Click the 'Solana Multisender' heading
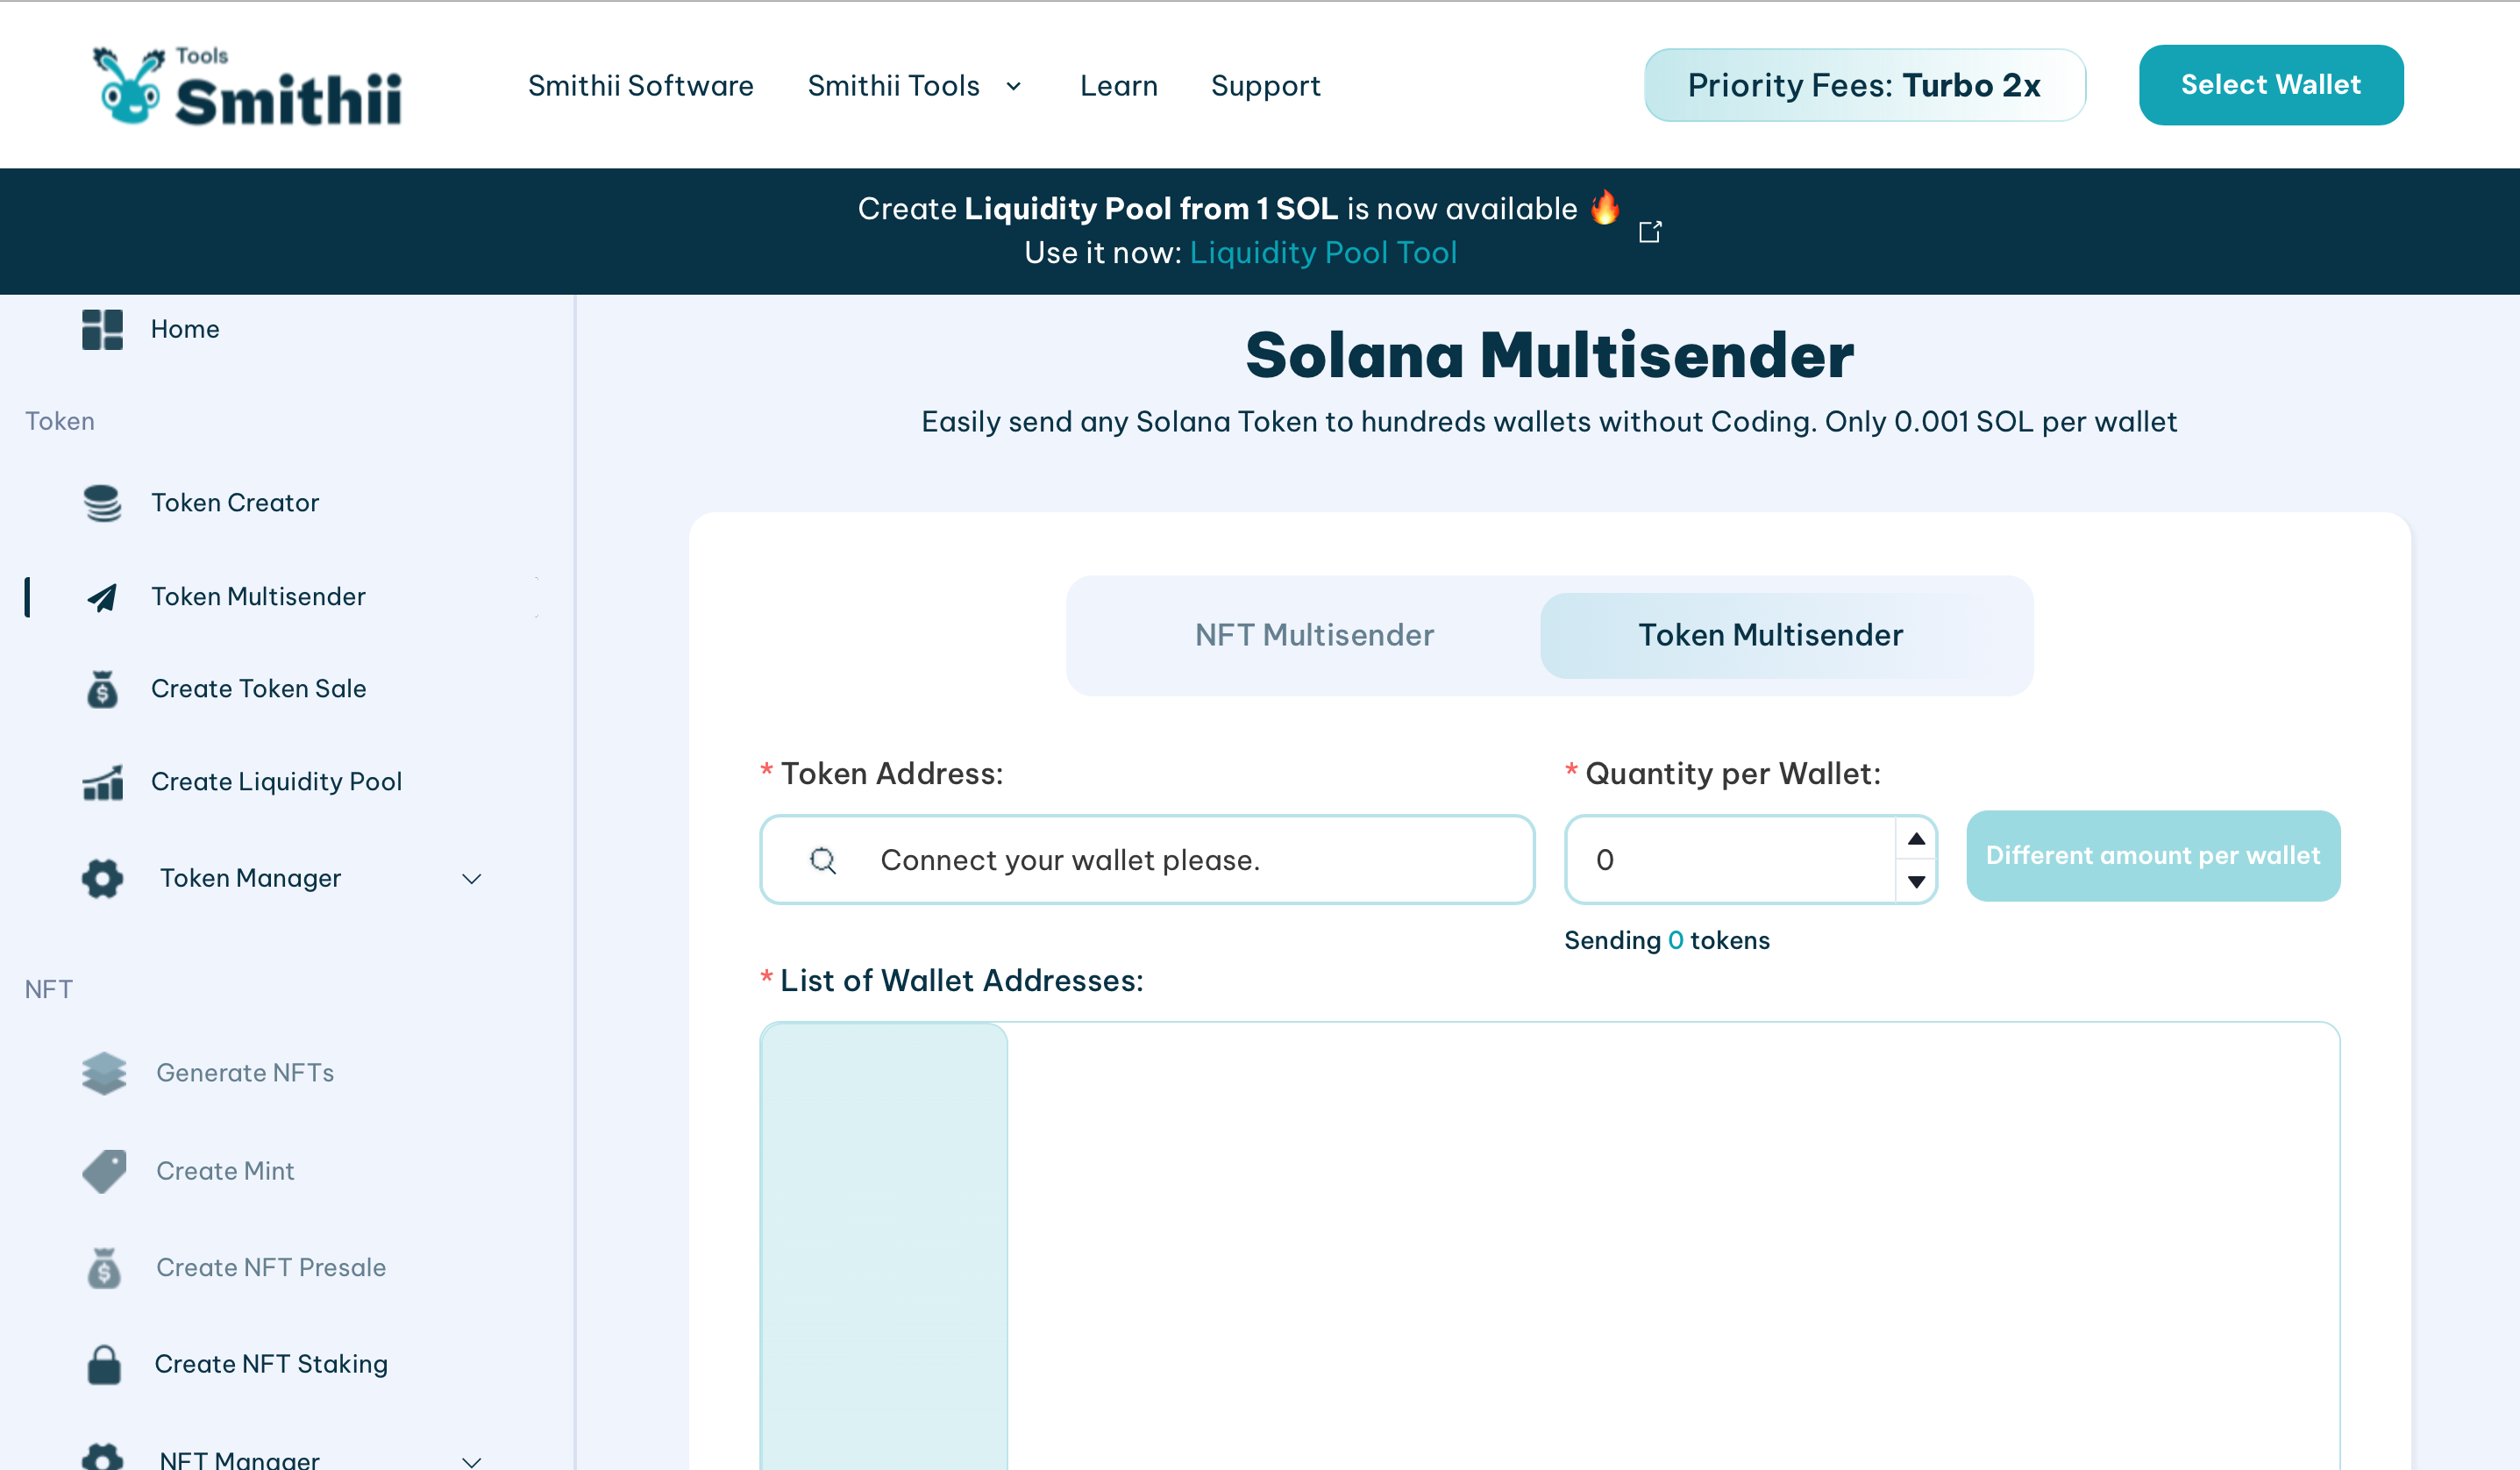Screen dimensions: 2520x1470 coord(1549,355)
